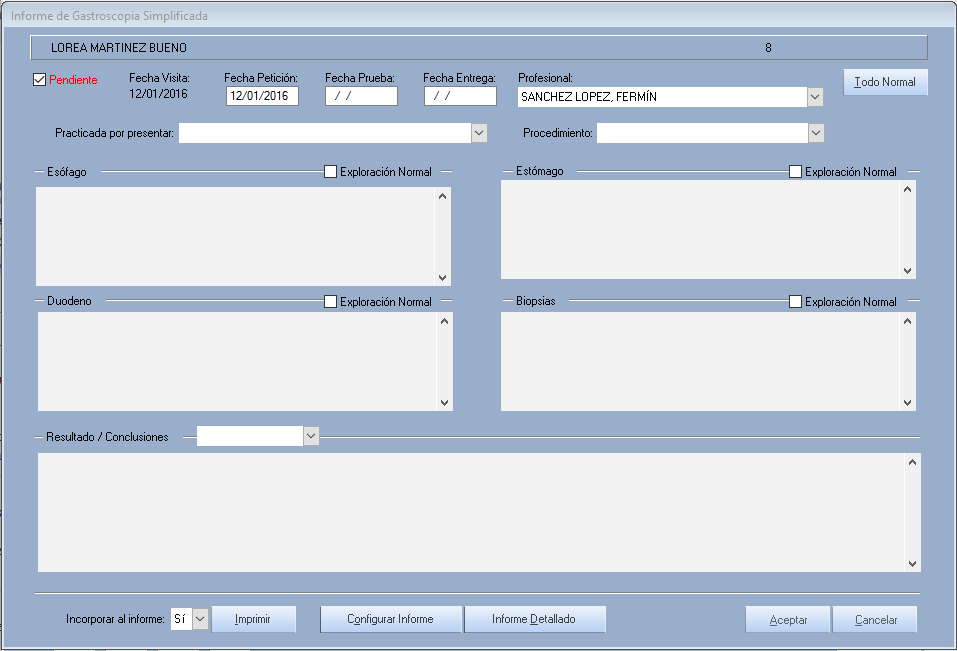The height and width of the screenshot is (651, 957).
Task: Click the Fecha Petición date field
Action: tap(262, 97)
